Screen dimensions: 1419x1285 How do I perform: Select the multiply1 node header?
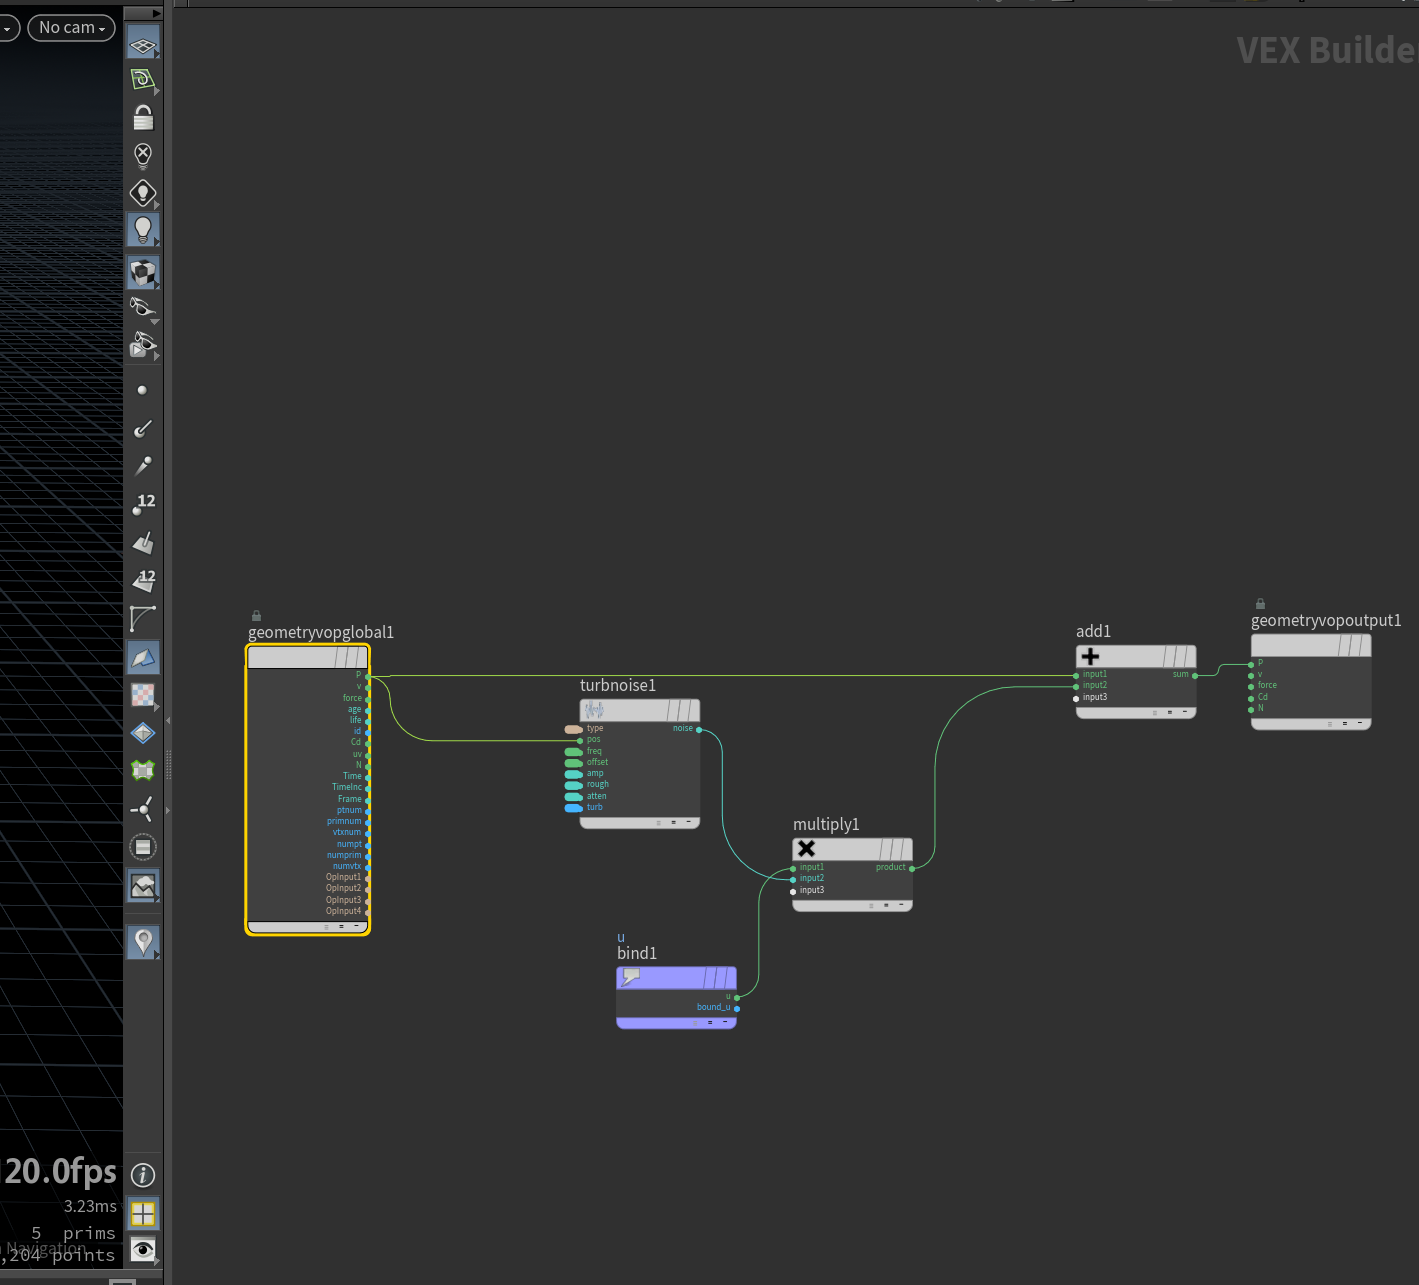852,849
